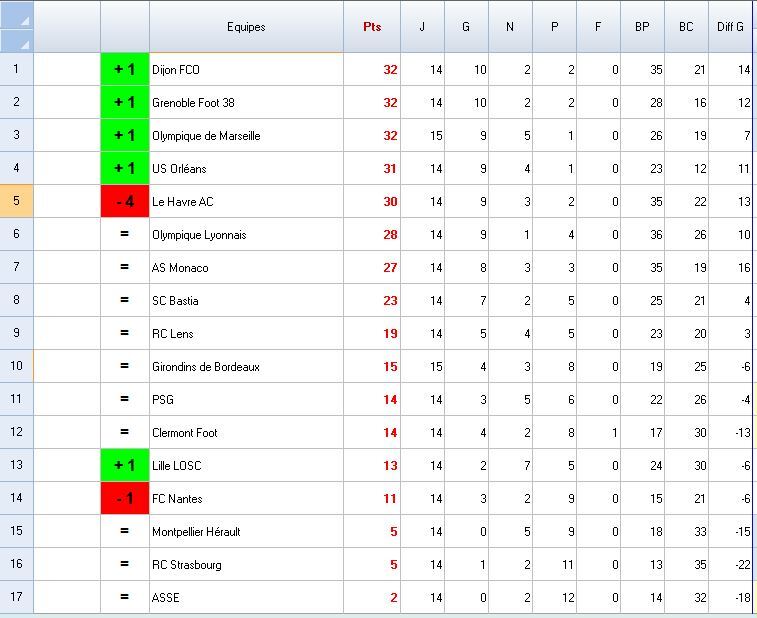
Task: Click the Pts column header
Action: pyautogui.click(x=372, y=27)
